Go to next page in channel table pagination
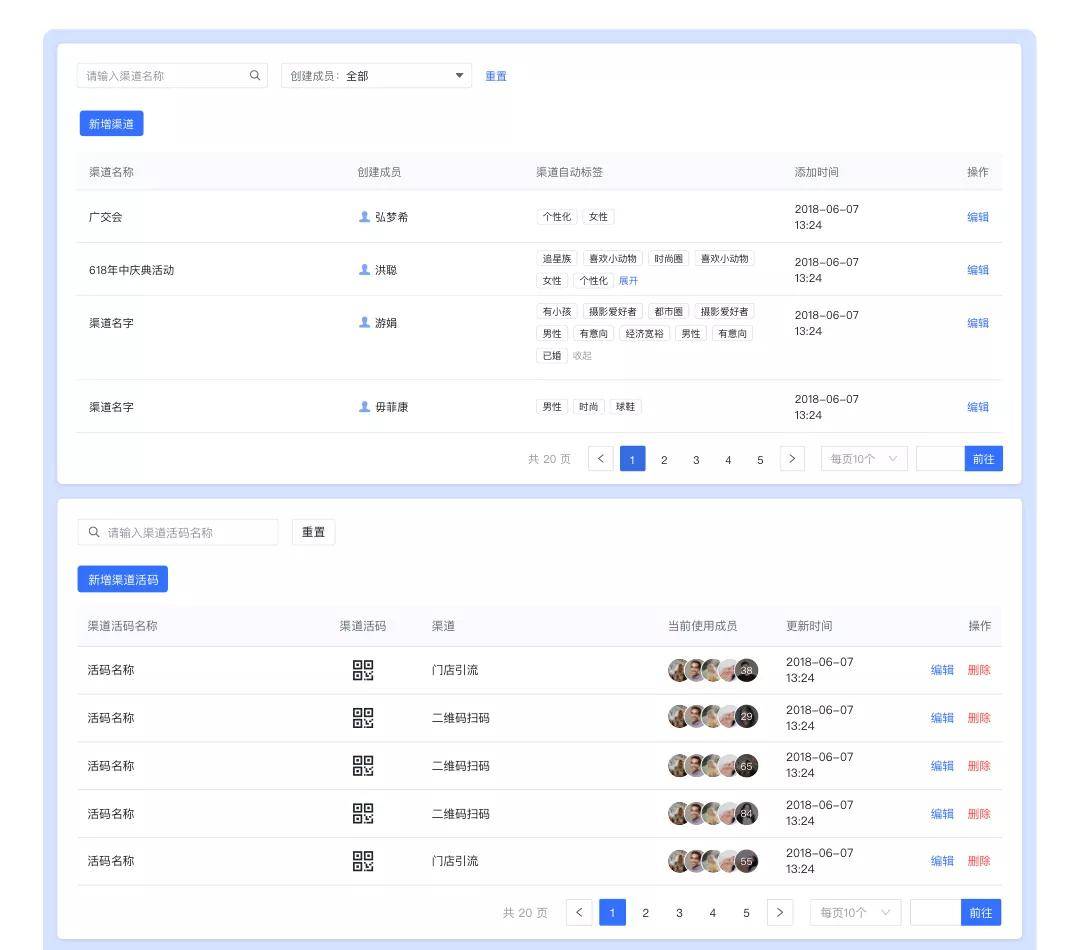 [792, 459]
